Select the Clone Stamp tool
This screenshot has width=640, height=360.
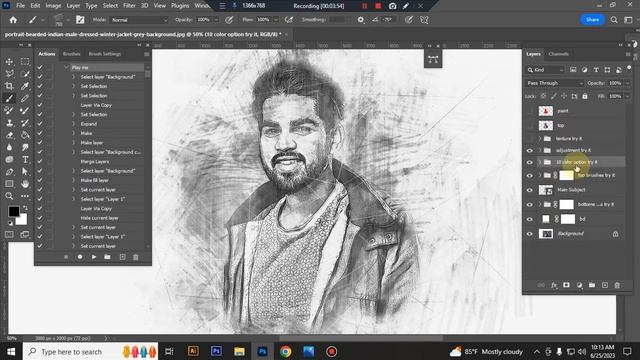[x=9, y=123]
